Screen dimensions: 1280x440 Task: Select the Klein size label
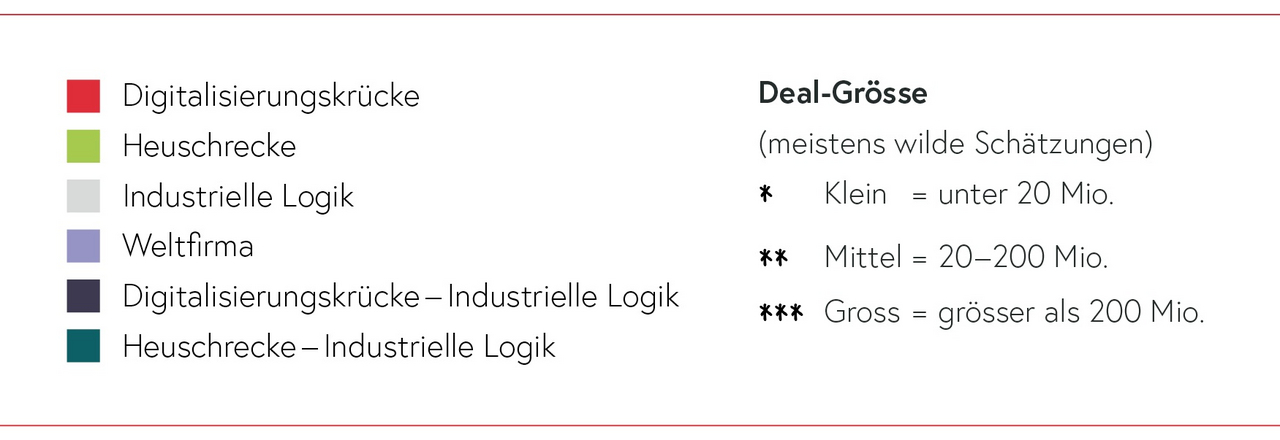tap(855, 194)
